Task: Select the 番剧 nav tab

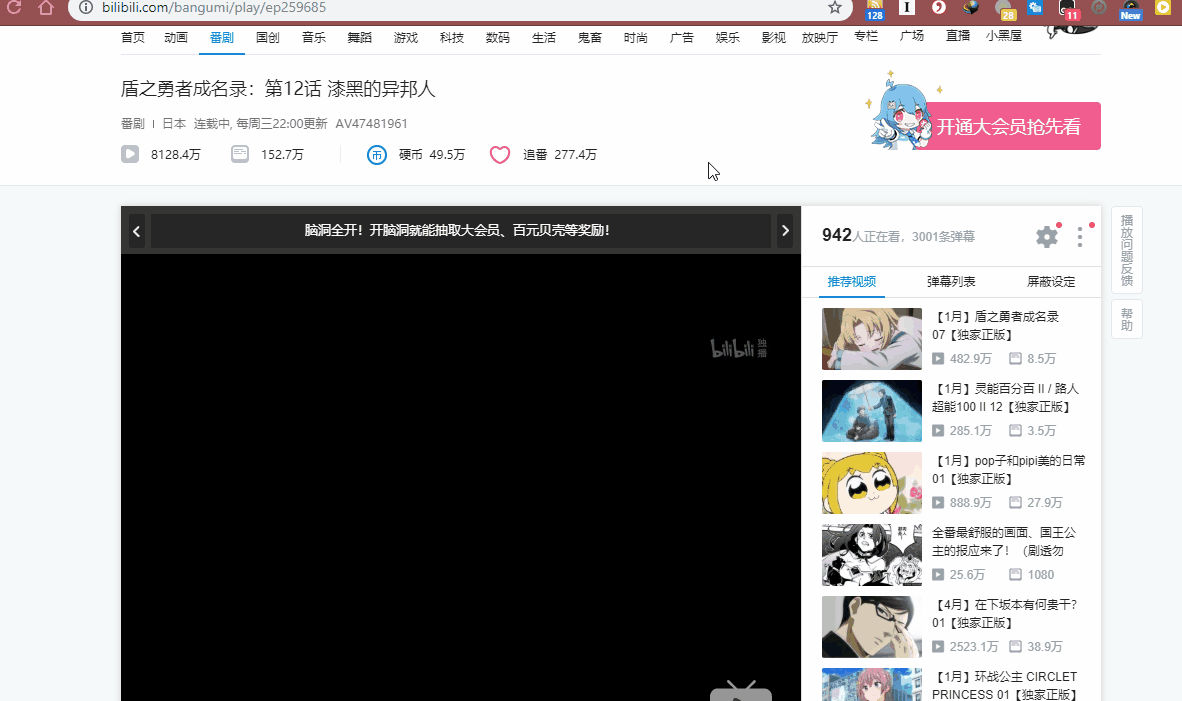Action: pos(222,38)
